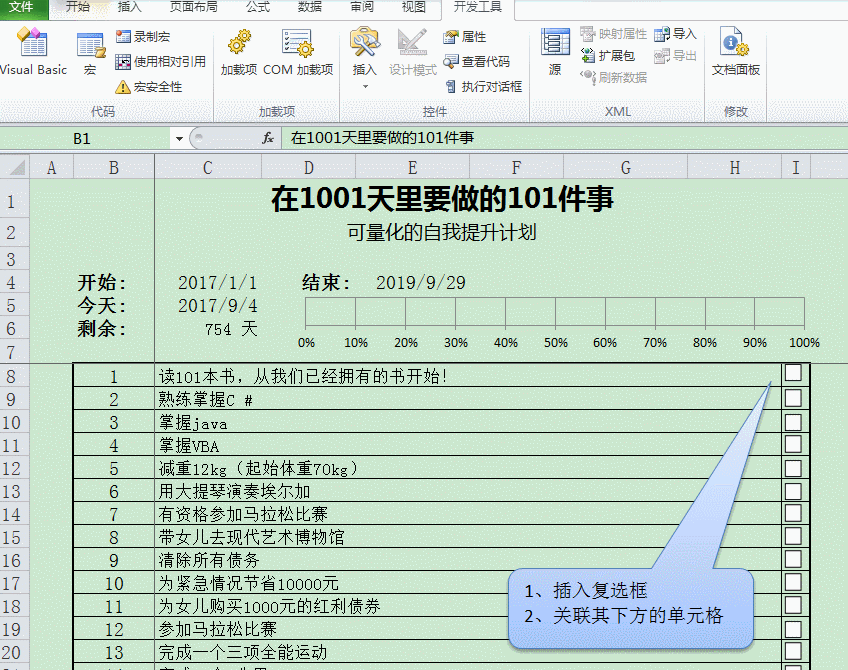Open COM 加载项 dialog
The width and height of the screenshot is (848, 670).
[298, 53]
